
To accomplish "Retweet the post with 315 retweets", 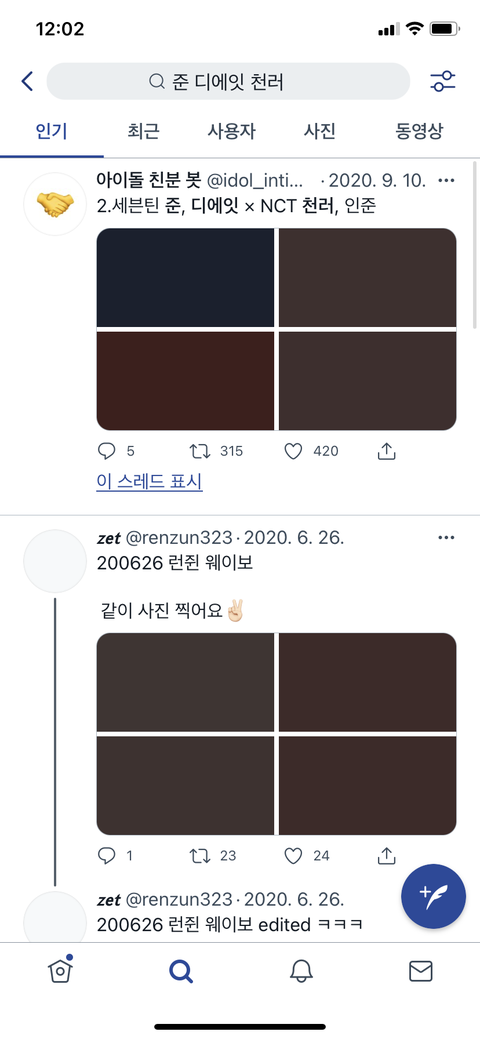I will coord(200,451).
